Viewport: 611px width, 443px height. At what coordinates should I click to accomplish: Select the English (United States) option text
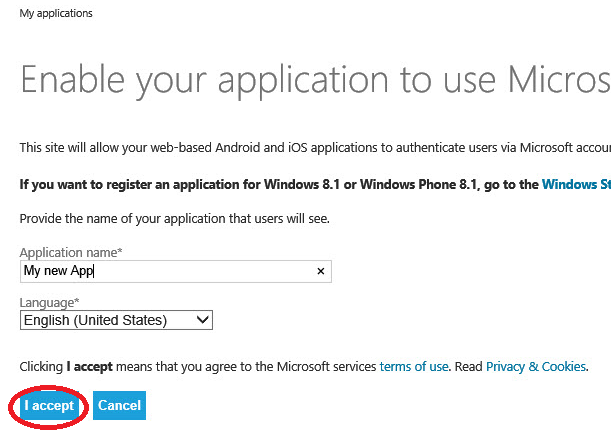(95, 320)
